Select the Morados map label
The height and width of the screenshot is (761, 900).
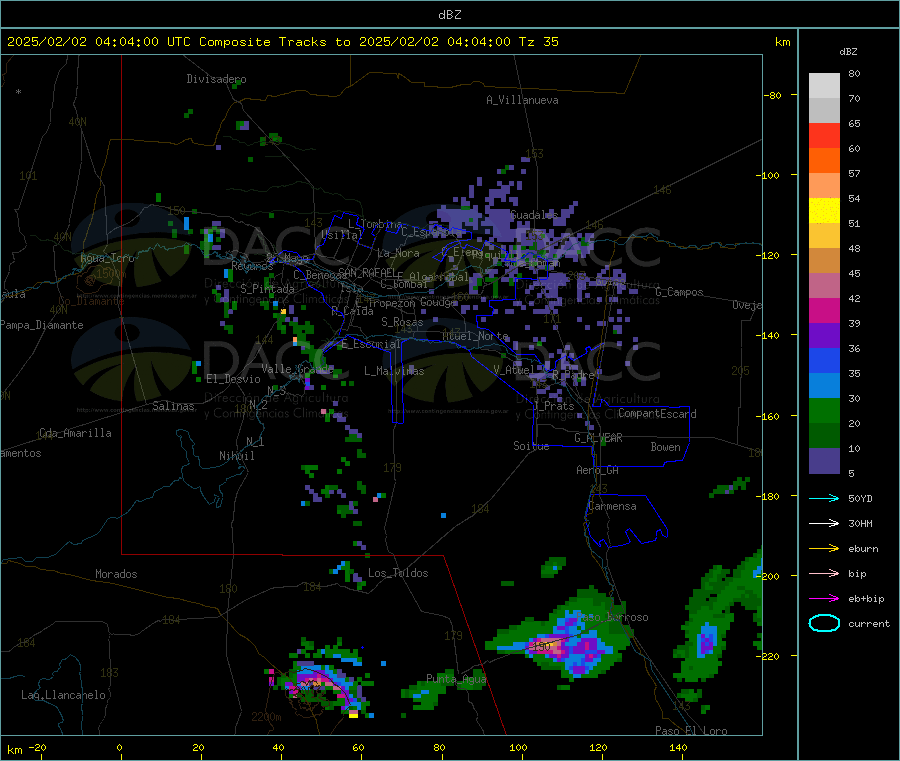(x=116, y=574)
